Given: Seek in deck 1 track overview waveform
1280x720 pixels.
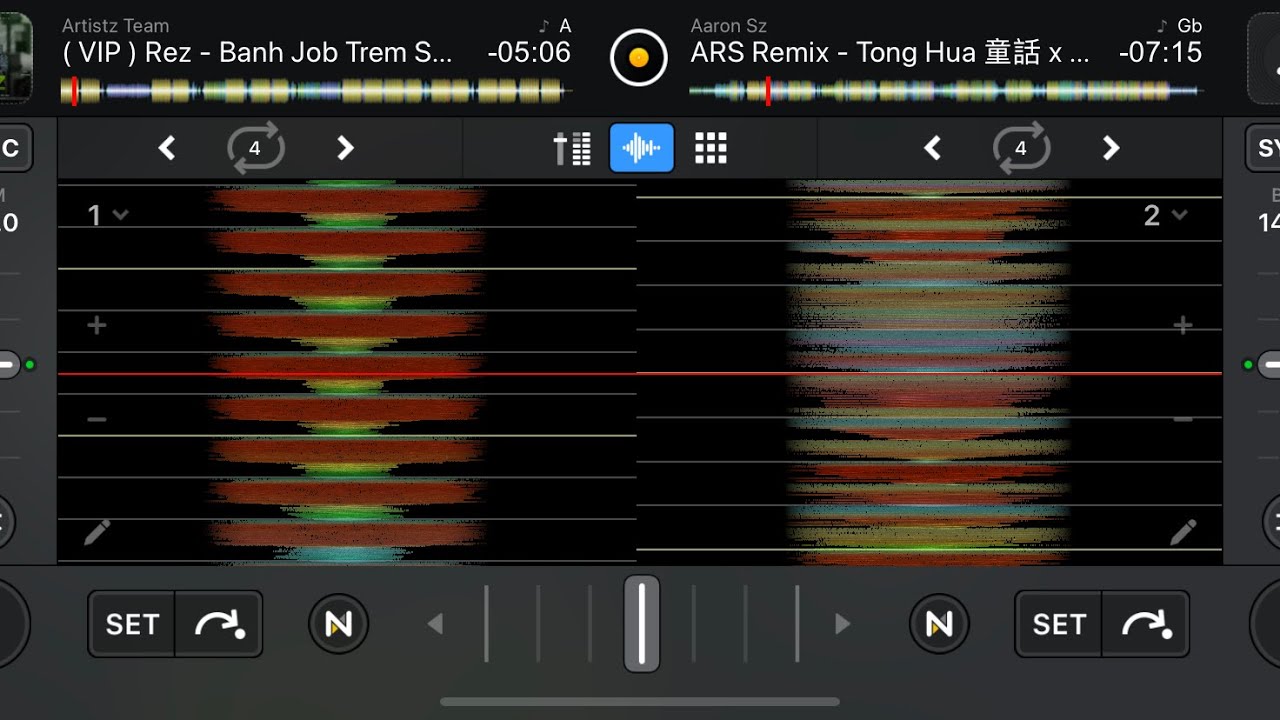Looking at the screenshot, I should click(x=316, y=91).
